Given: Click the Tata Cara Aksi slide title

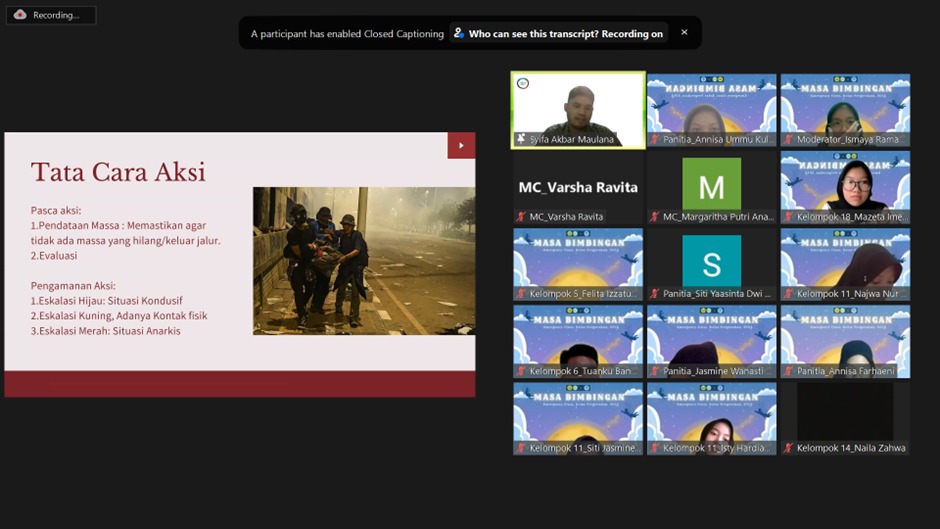Looking at the screenshot, I should pyautogui.click(x=118, y=172).
